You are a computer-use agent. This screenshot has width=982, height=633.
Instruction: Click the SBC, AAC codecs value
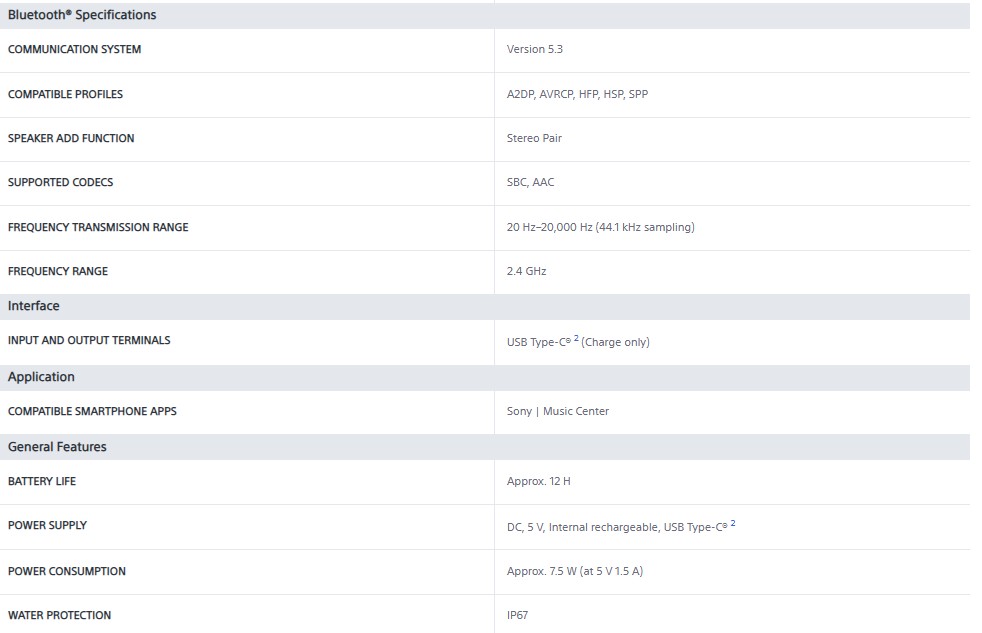530,182
